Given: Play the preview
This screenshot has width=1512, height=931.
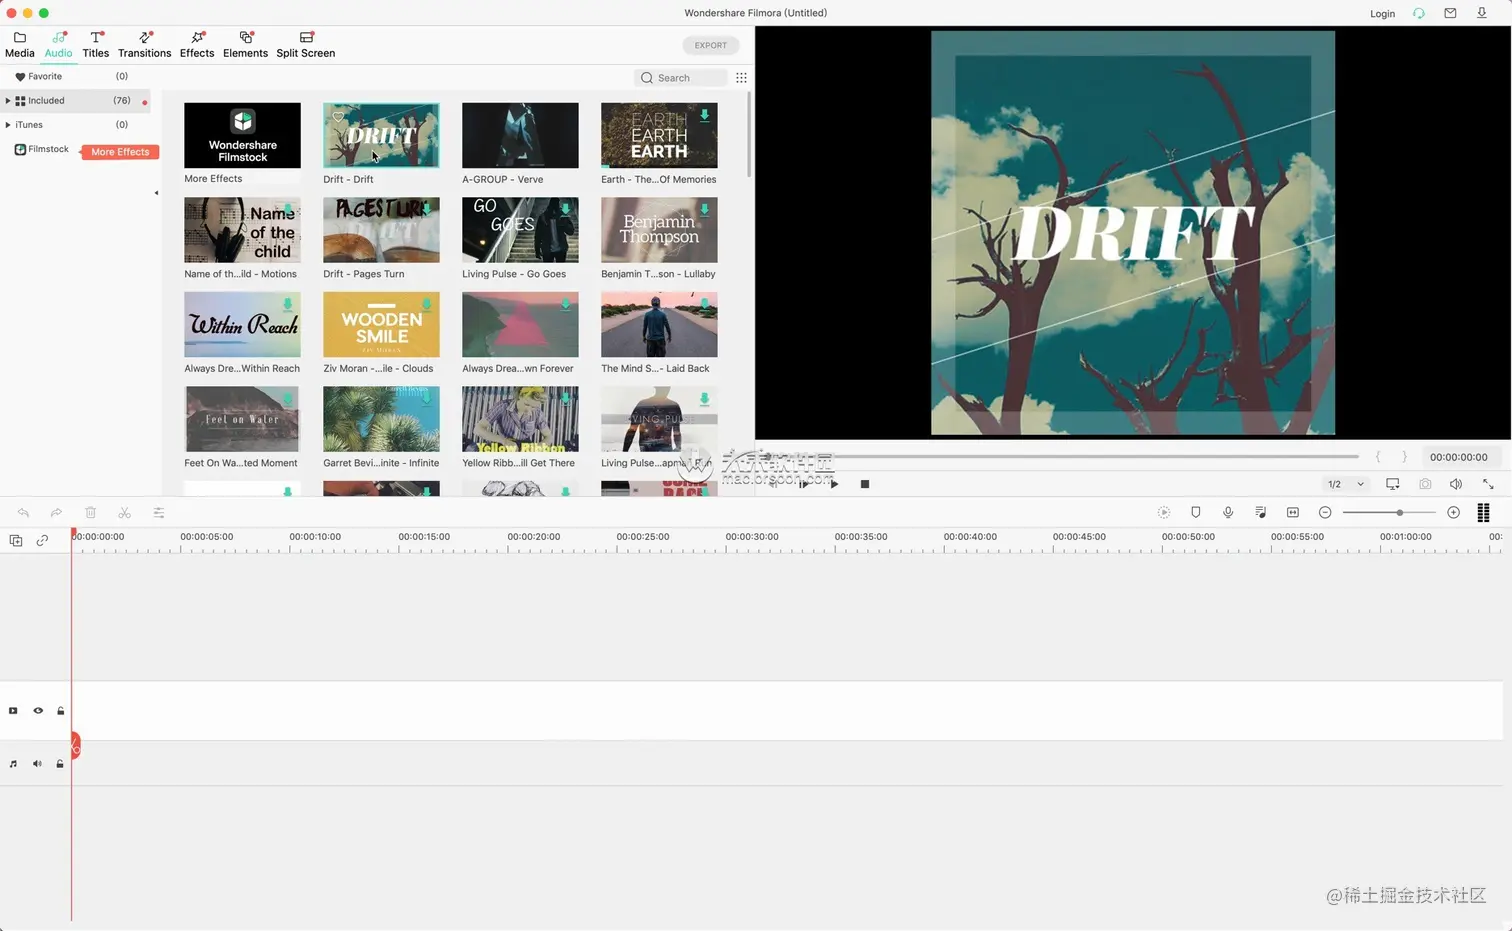Looking at the screenshot, I should [x=834, y=484].
